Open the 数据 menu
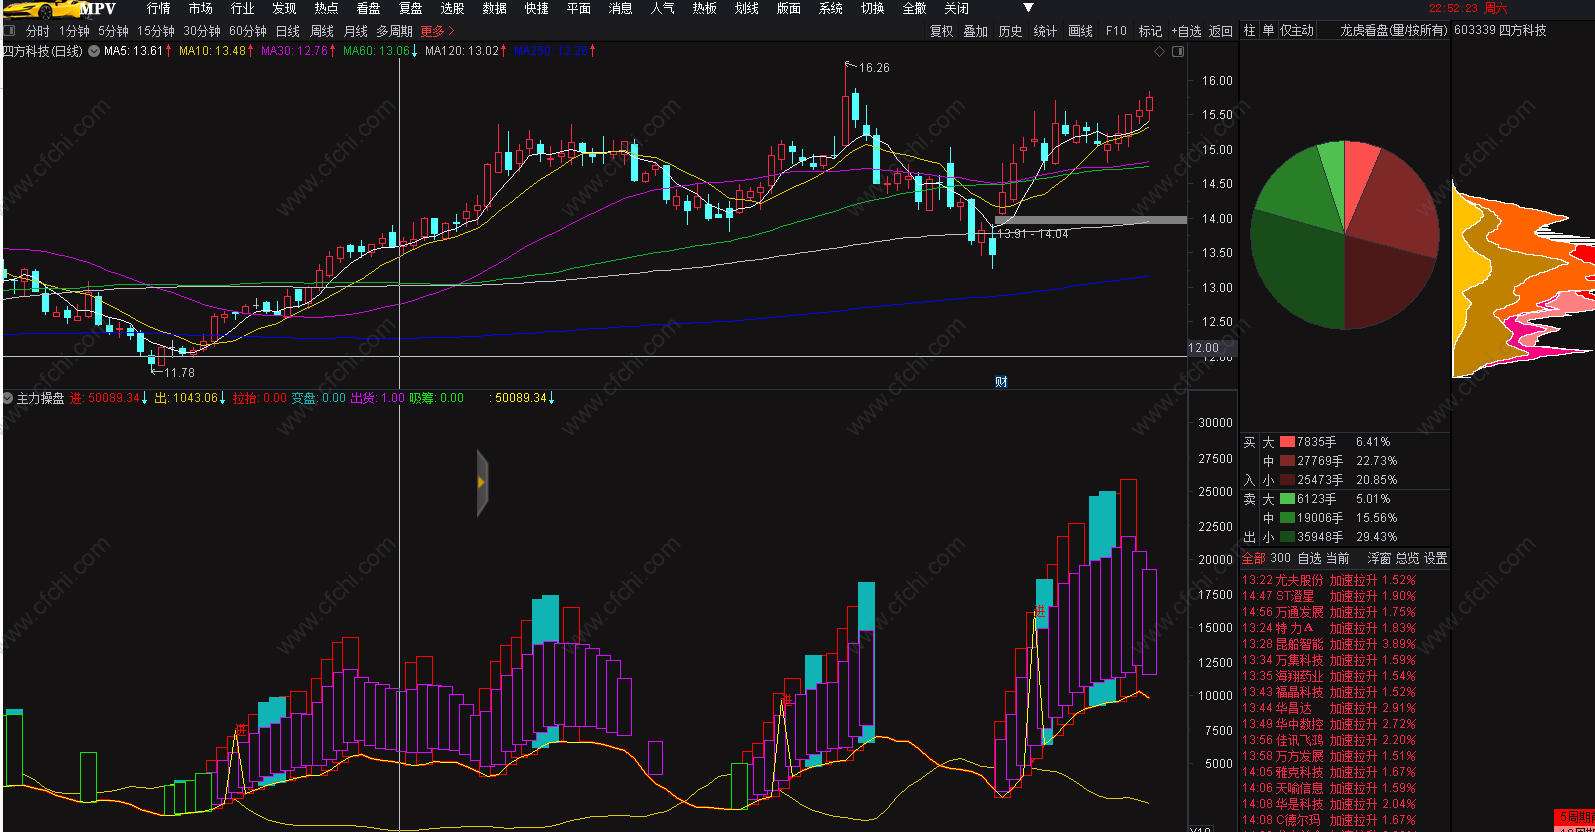The width and height of the screenshot is (1595, 832). pyautogui.click(x=495, y=8)
